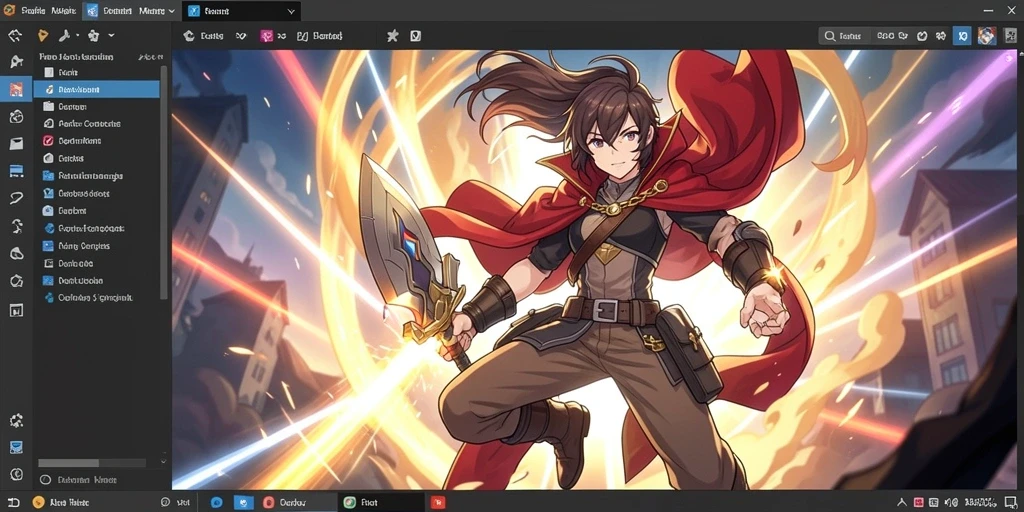Select the lasso loop icon in left sidebar
This screenshot has width=1024, height=512.
[x=16, y=199]
